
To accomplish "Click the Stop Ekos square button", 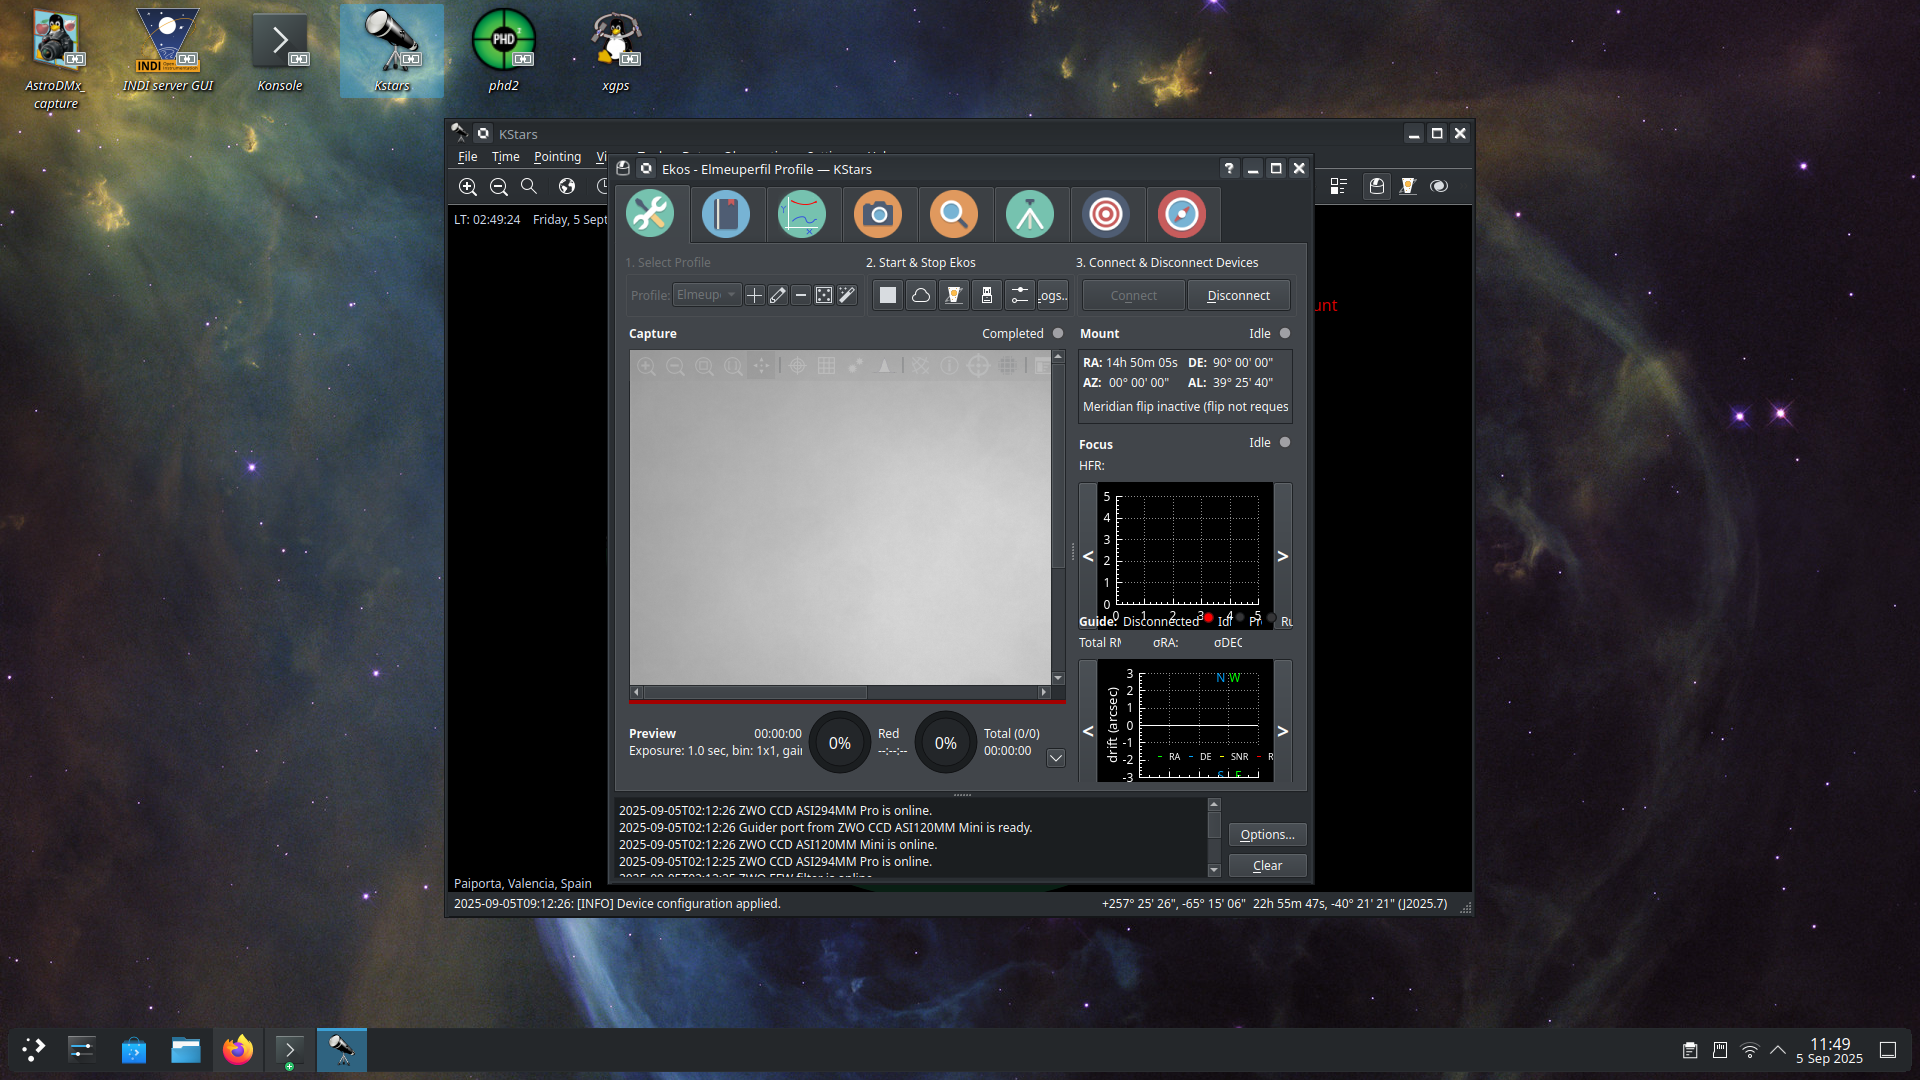I will tap(888, 295).
